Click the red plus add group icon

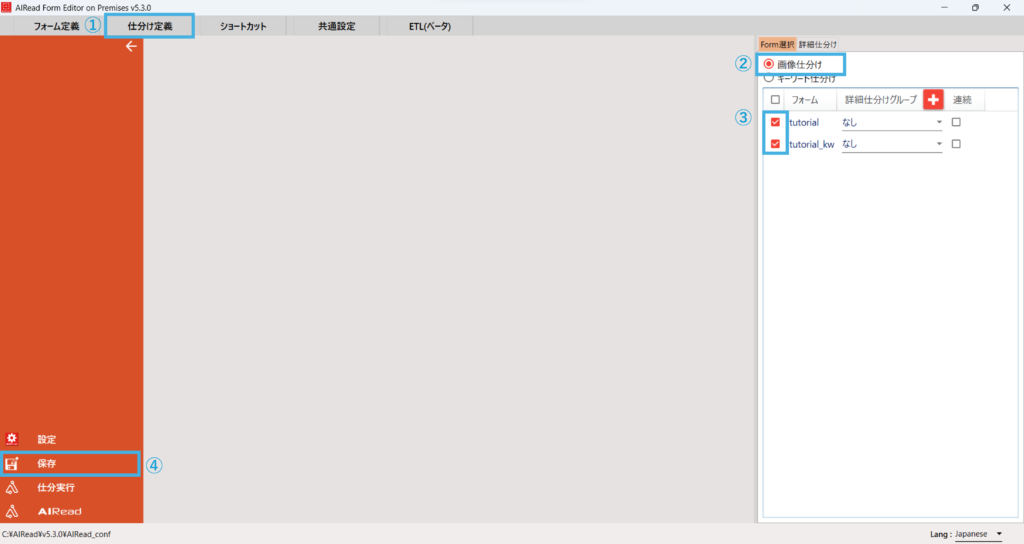tap(932, 100)
